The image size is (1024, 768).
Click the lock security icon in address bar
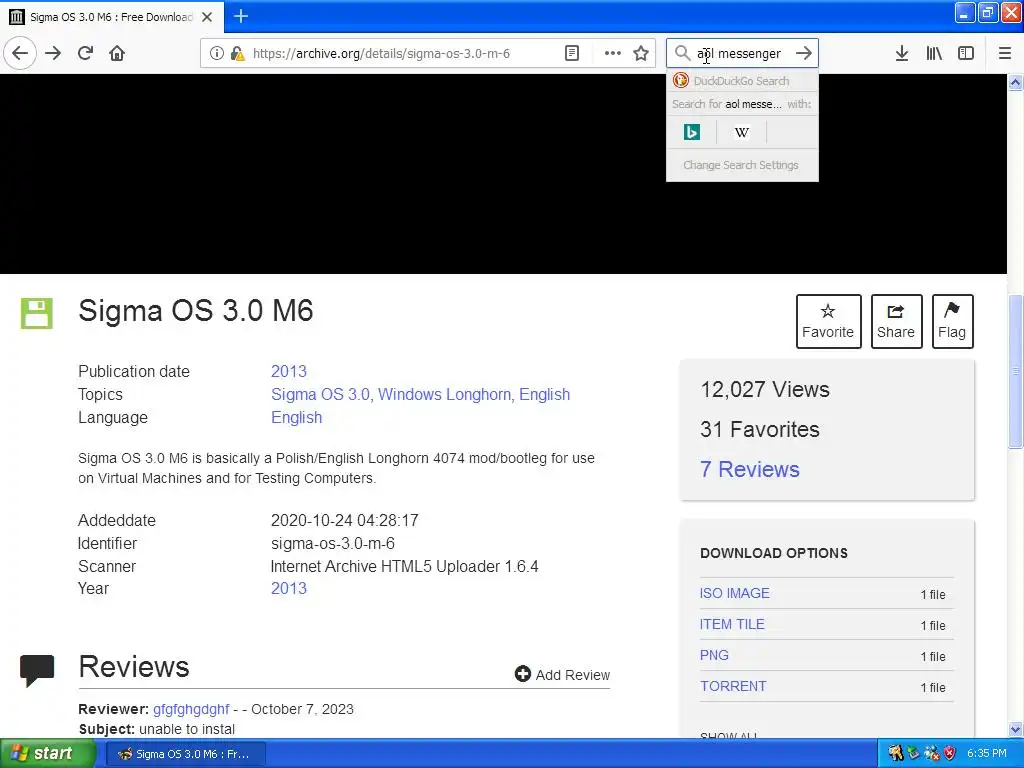(x=237, y=54)
